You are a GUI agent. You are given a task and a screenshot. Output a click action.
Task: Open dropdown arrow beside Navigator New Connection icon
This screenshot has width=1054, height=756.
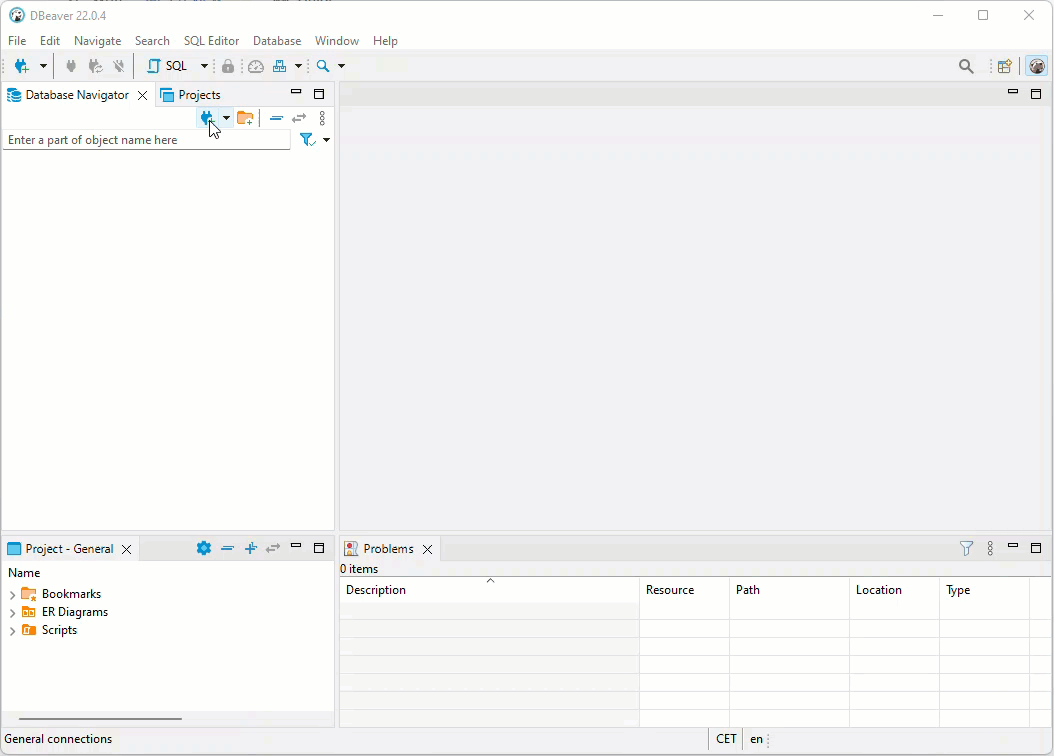[x=227, y=118]
